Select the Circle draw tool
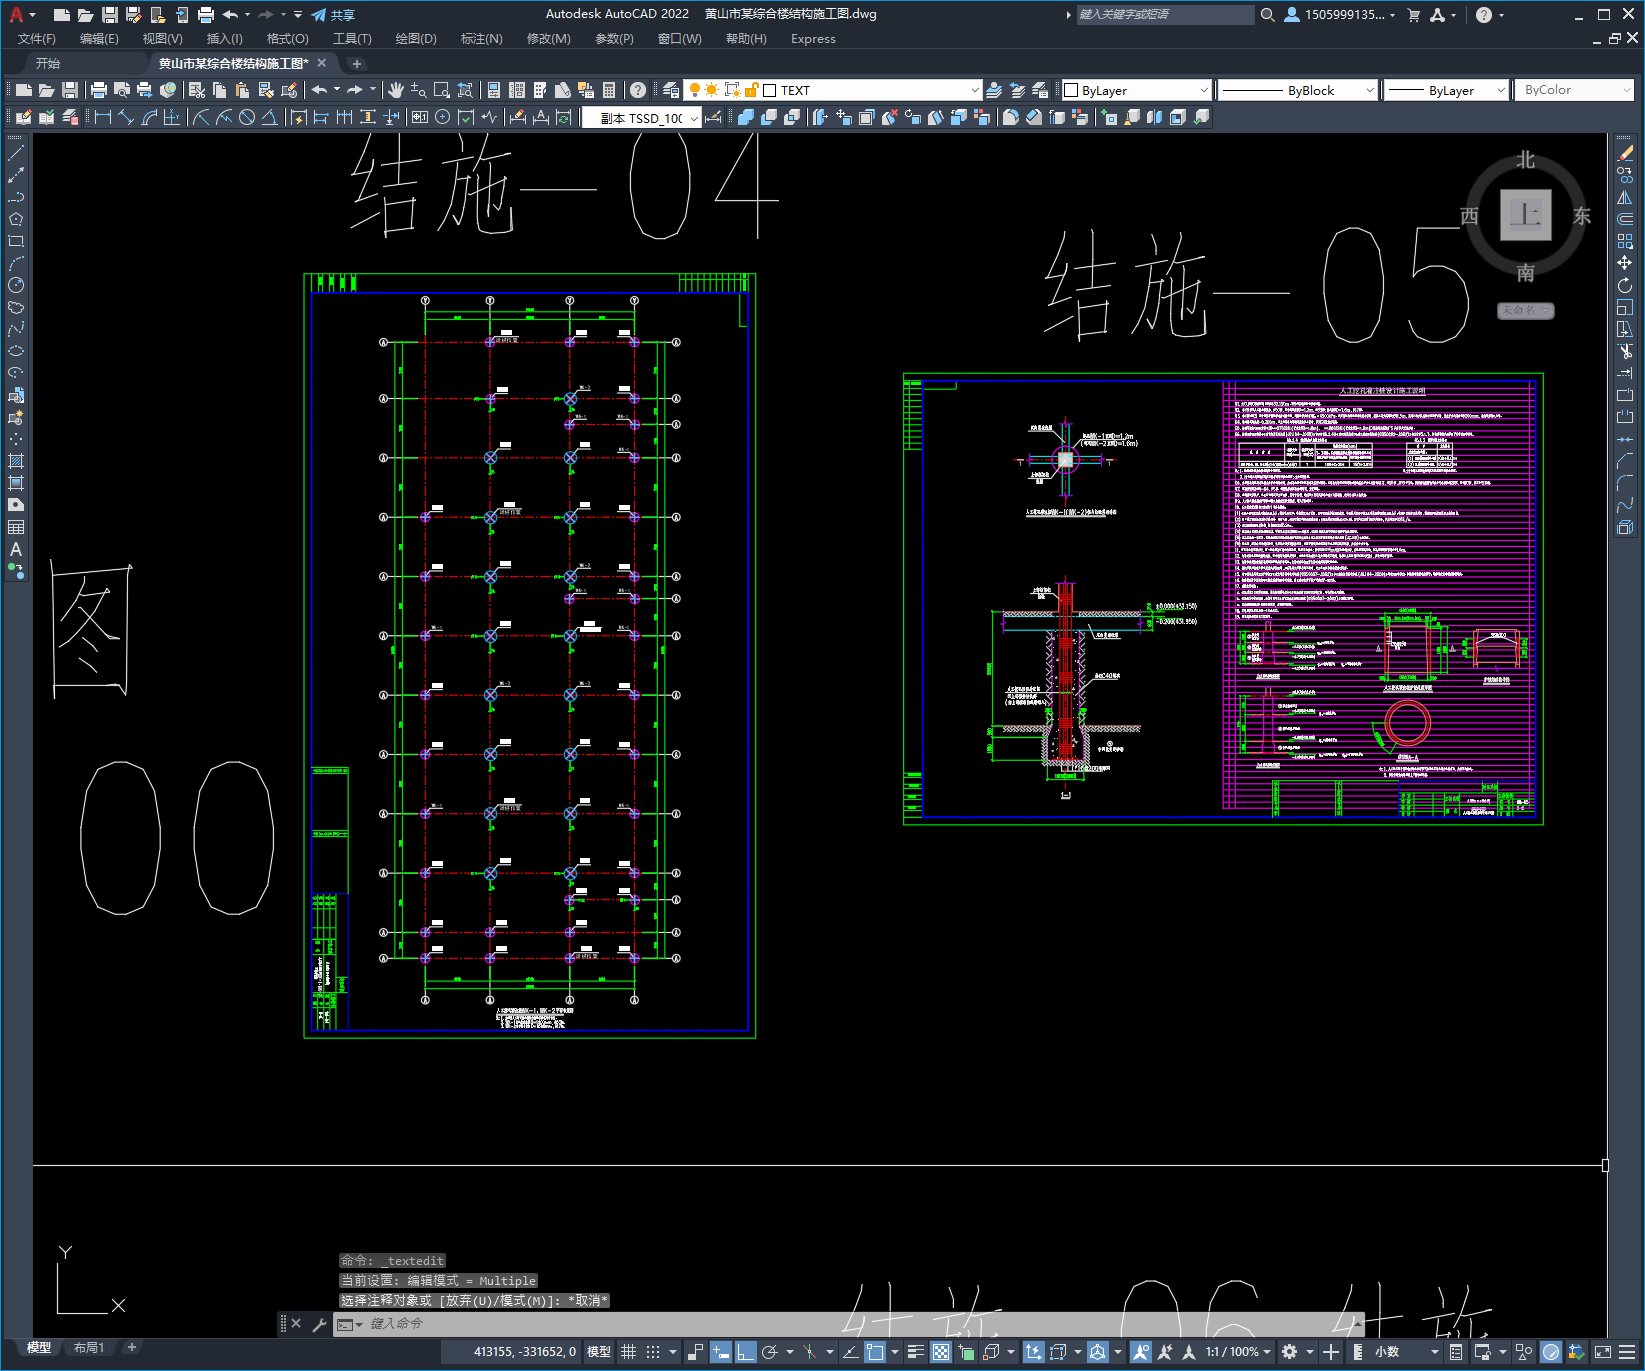The image size is (1645, 1371). click(x=16, y=285)
